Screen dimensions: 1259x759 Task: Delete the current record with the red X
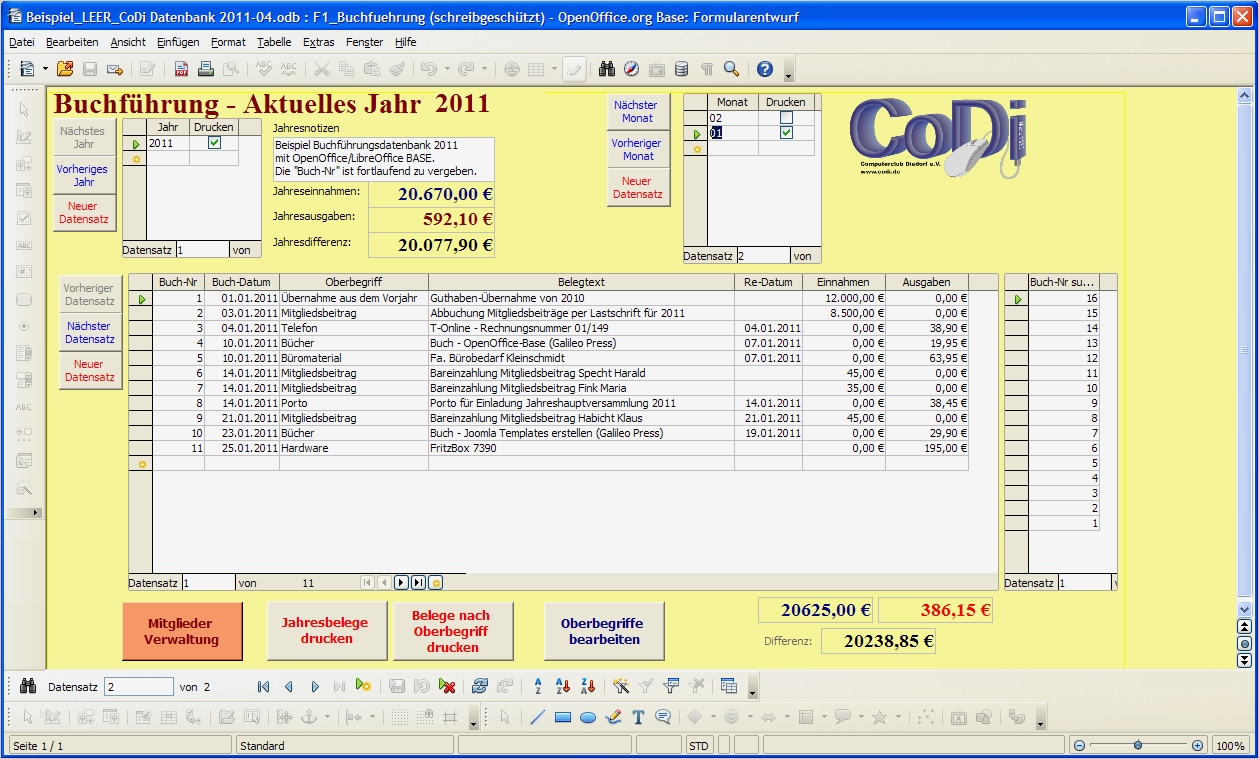point(447,686)
